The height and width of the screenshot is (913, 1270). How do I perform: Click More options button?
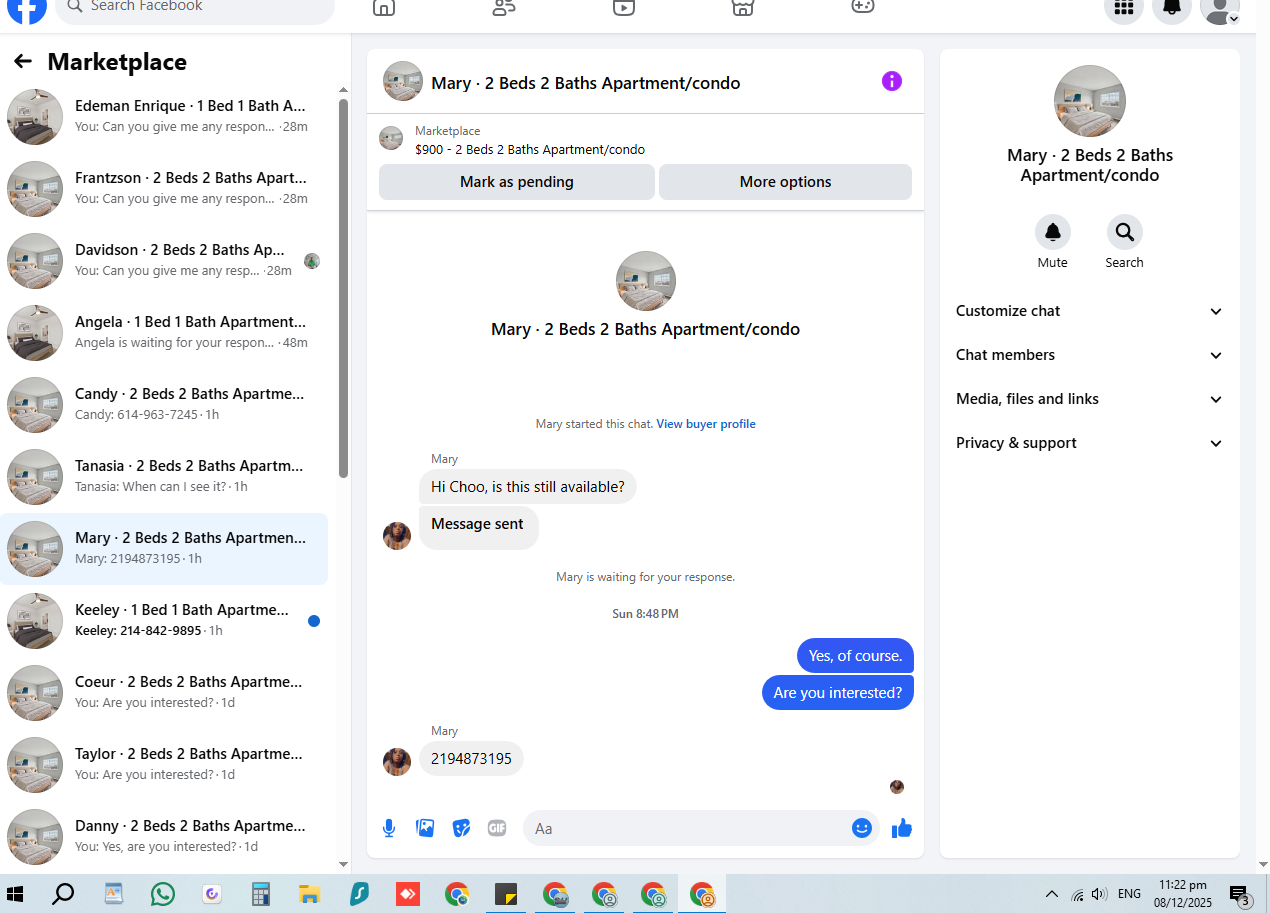(785, 182)
